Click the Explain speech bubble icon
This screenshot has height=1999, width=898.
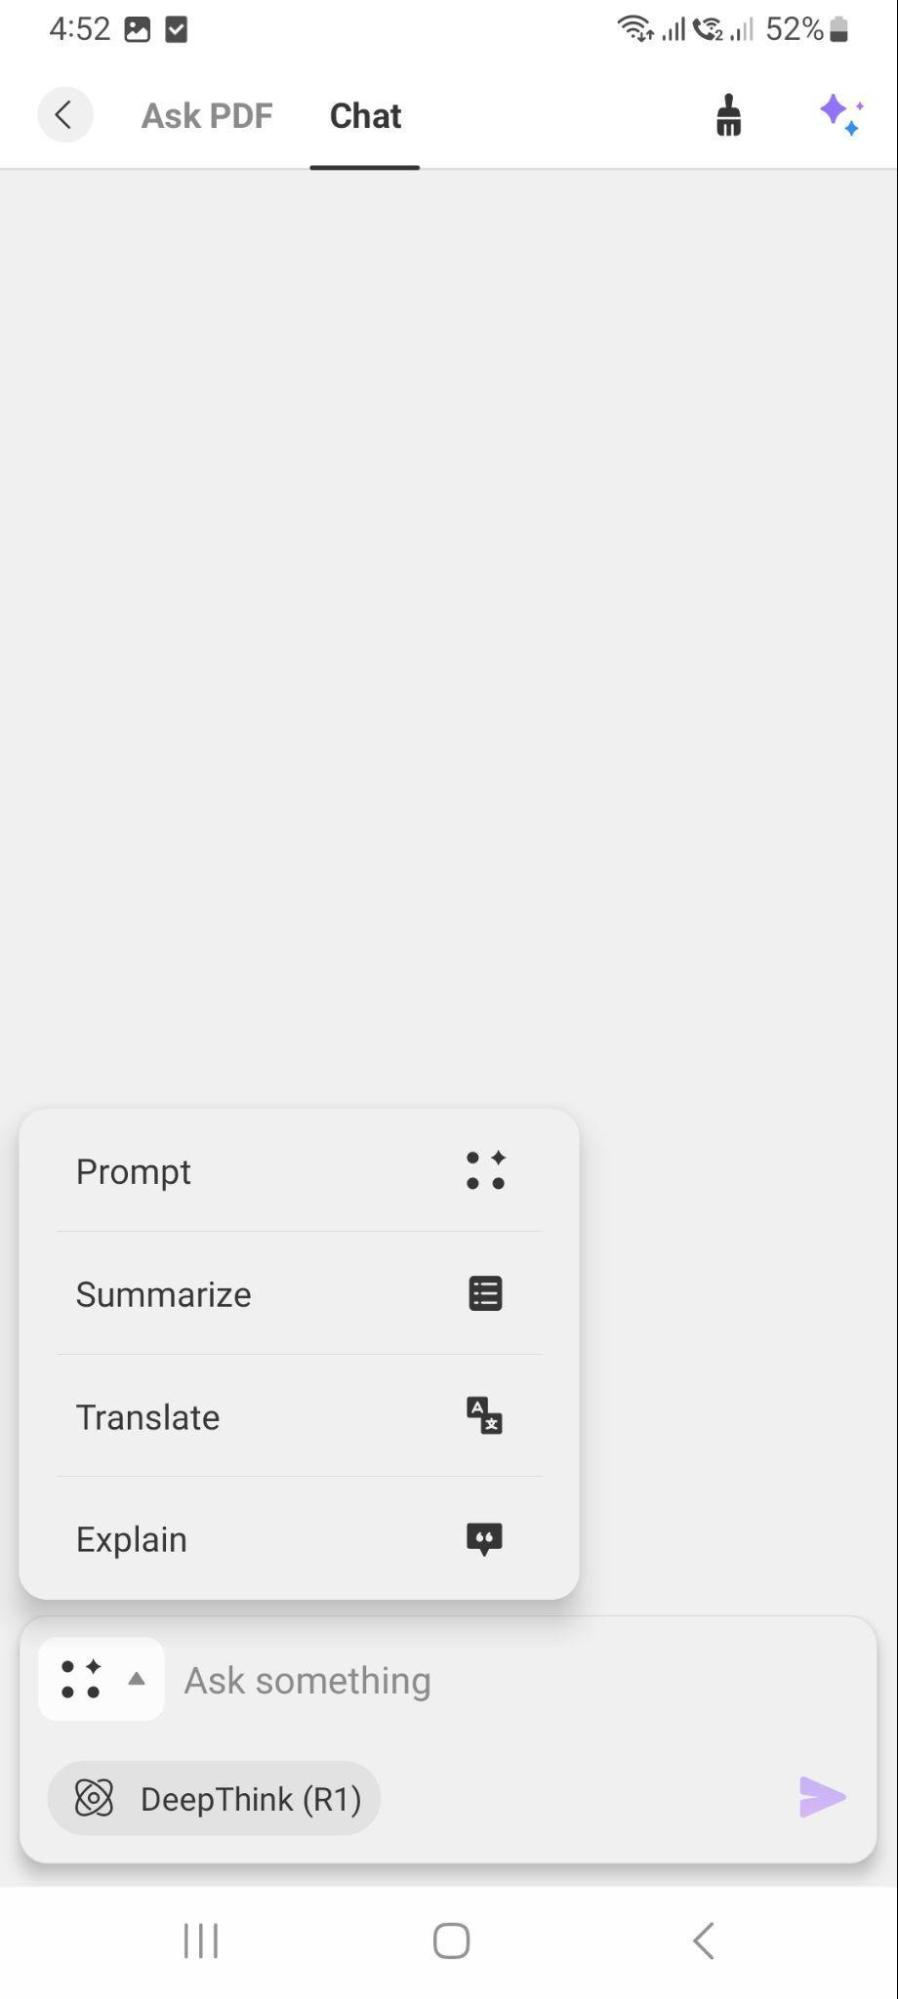tap(485, 1539)
